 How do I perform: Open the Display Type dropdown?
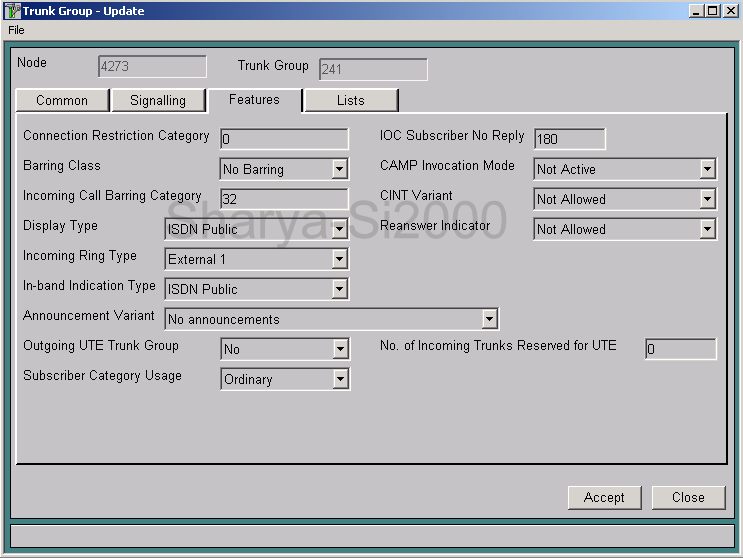(x=339, y=229)
